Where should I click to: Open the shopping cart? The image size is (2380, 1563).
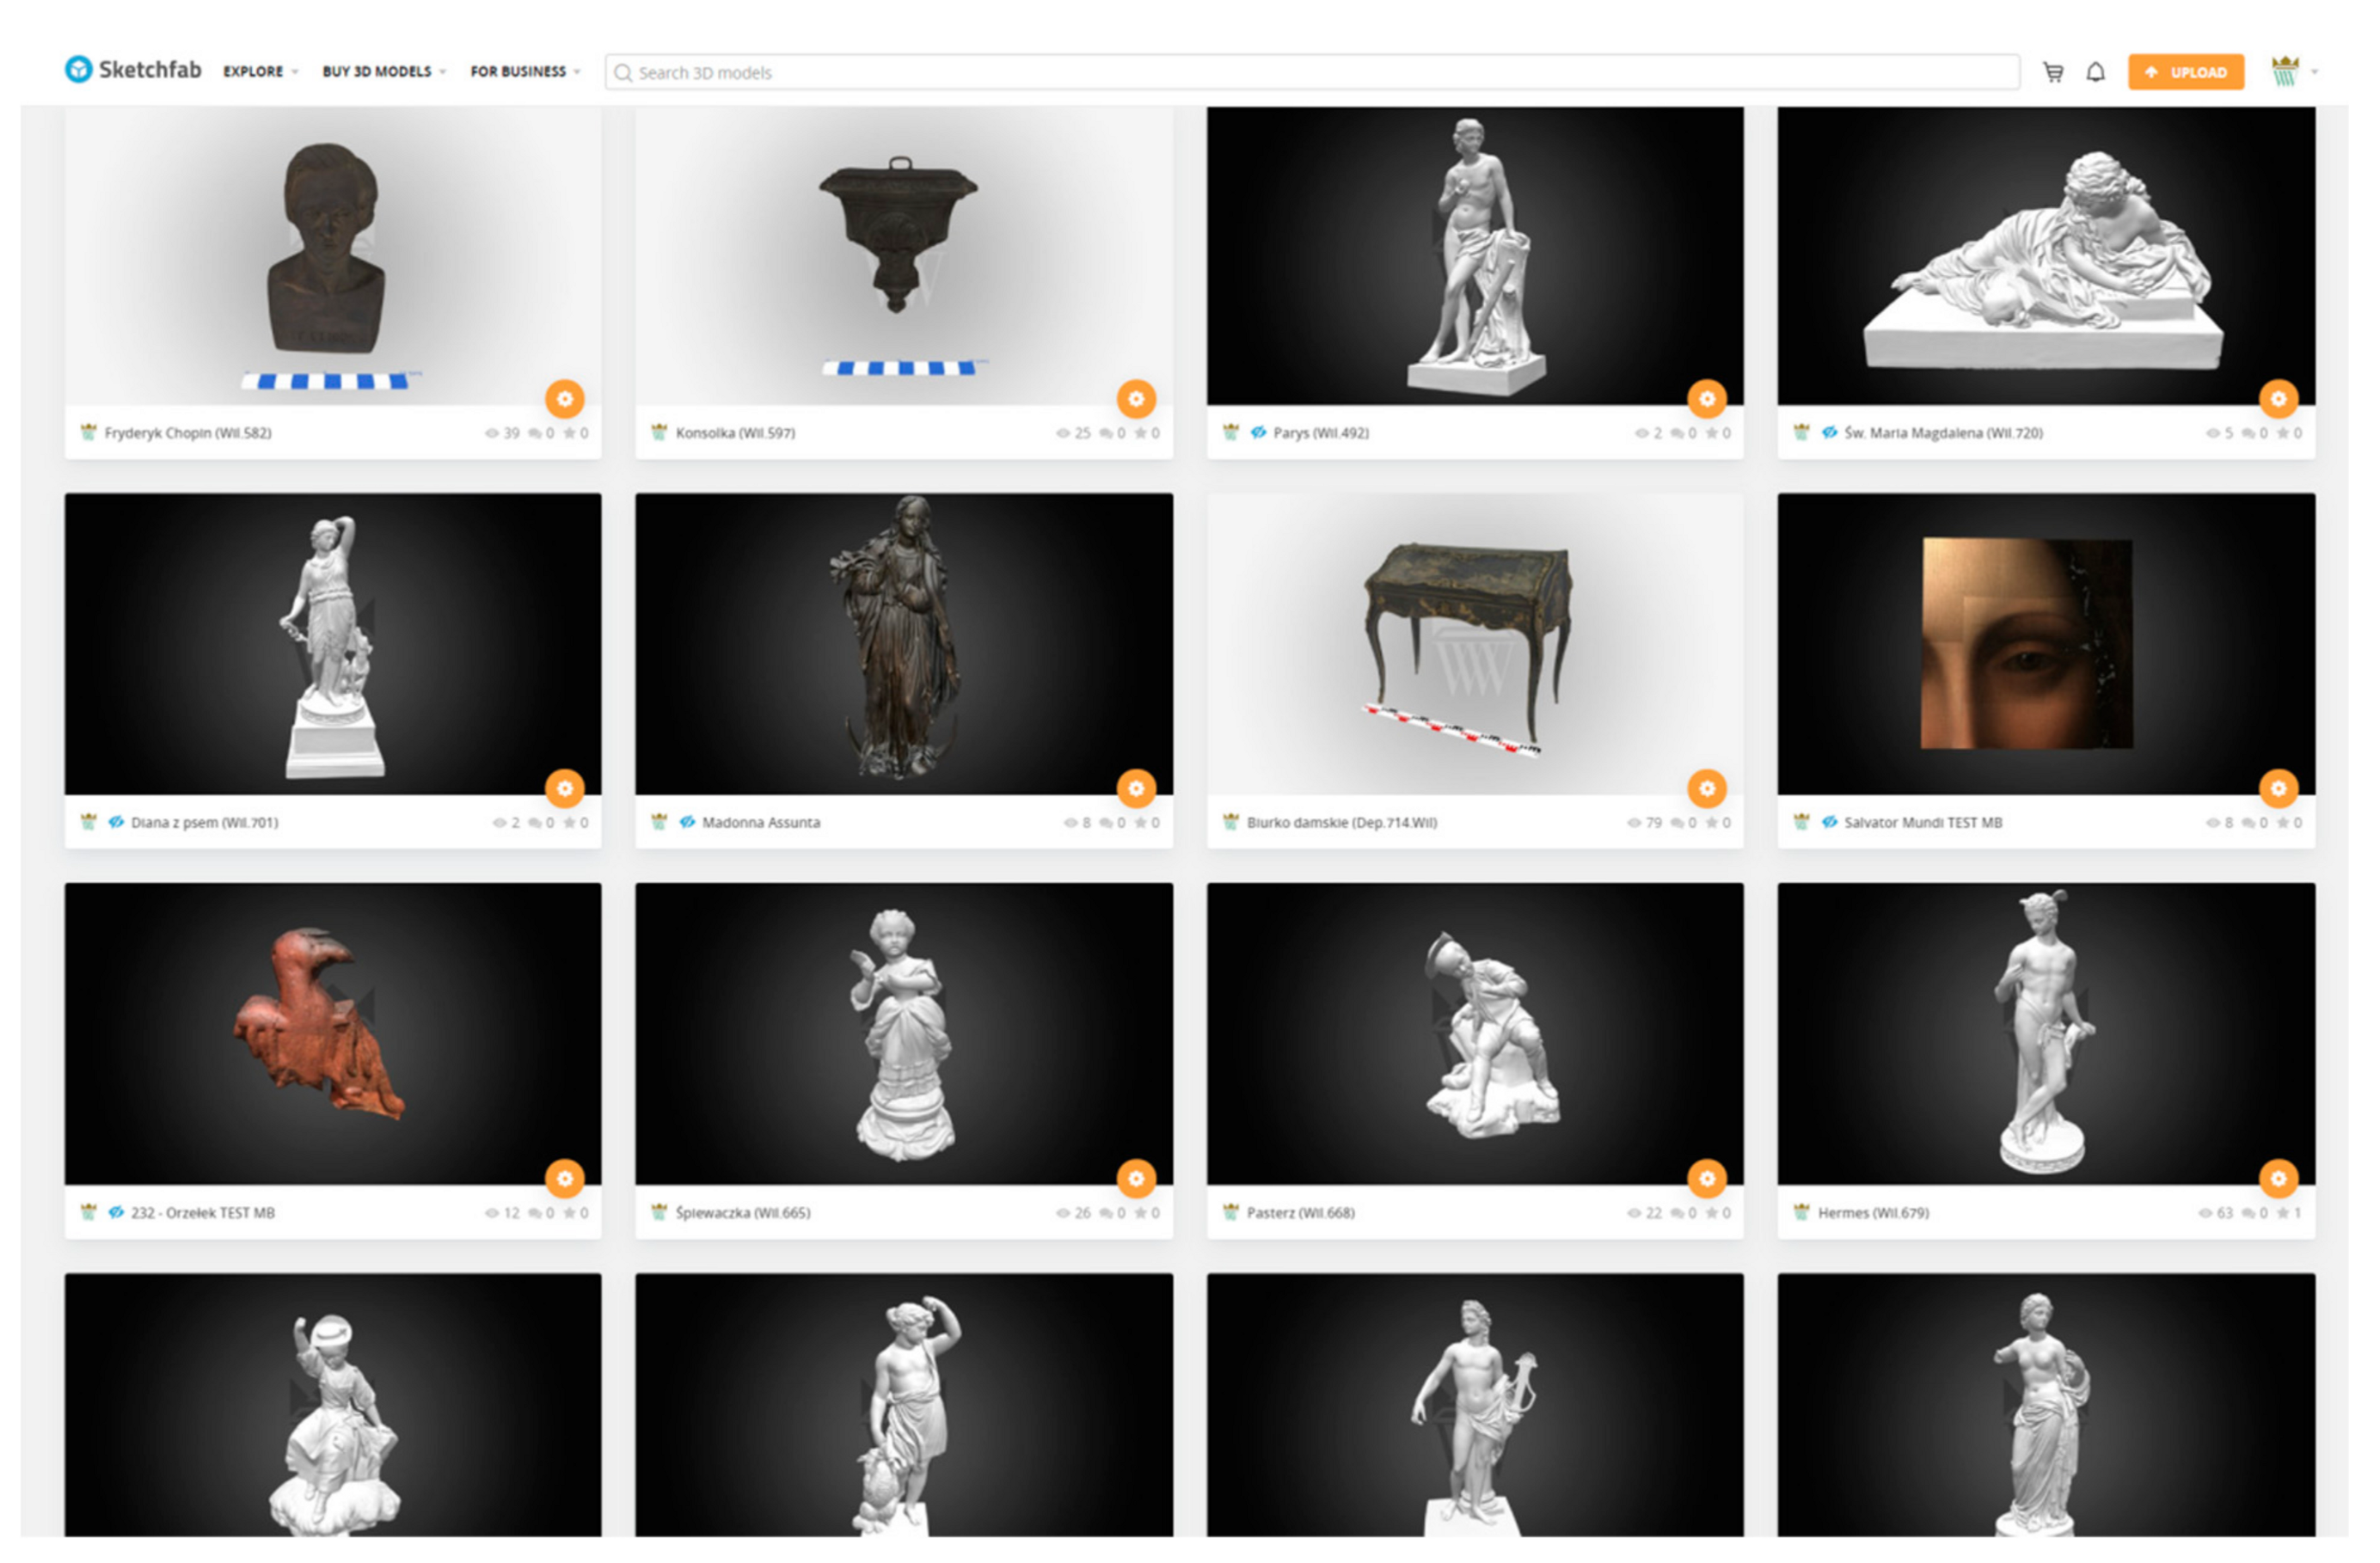2053,72
